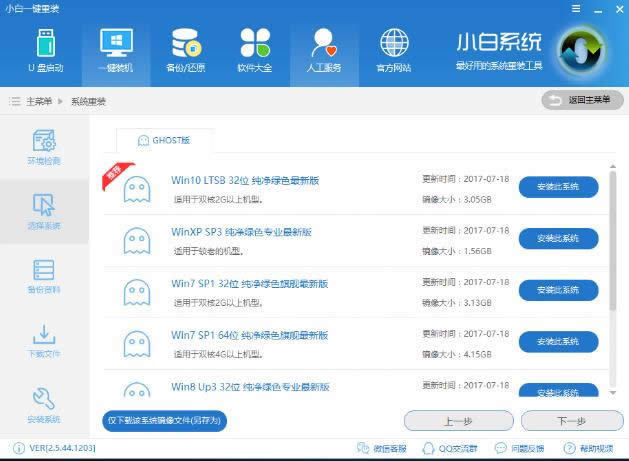This screenshot has width=629, height=461.
Task: Click 主菜单 in the breadcrumb
Action: click(39, 101)
